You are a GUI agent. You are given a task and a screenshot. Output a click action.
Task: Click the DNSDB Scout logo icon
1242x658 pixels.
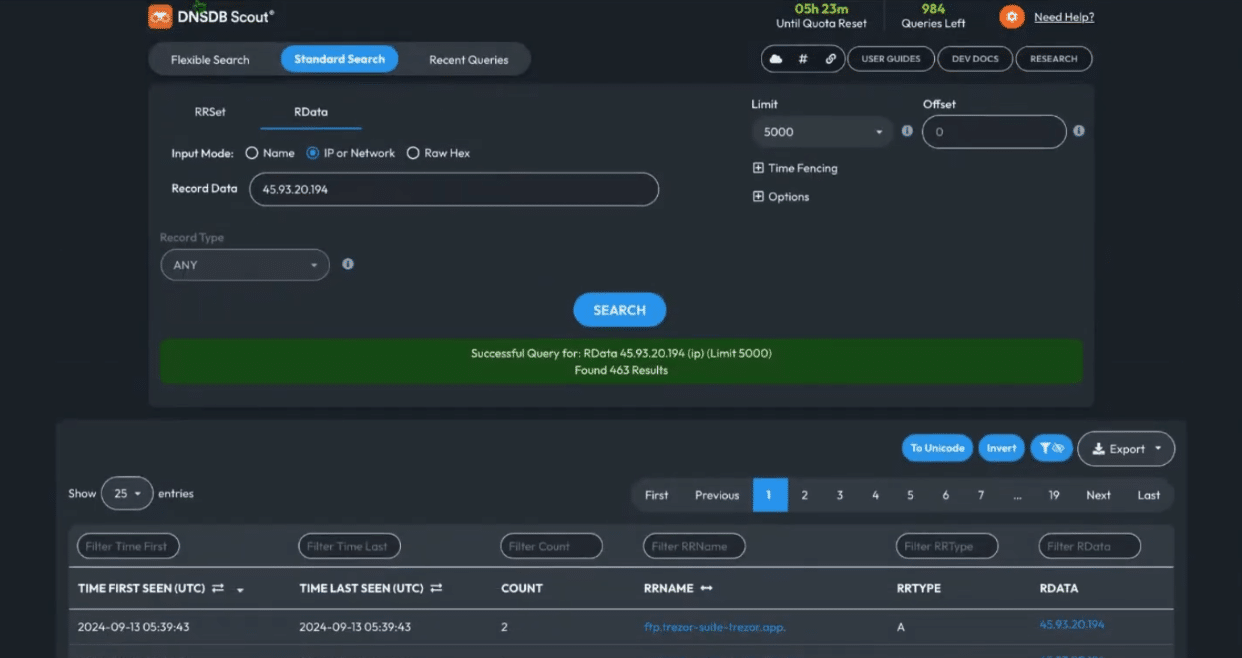[x=160, y=16]
